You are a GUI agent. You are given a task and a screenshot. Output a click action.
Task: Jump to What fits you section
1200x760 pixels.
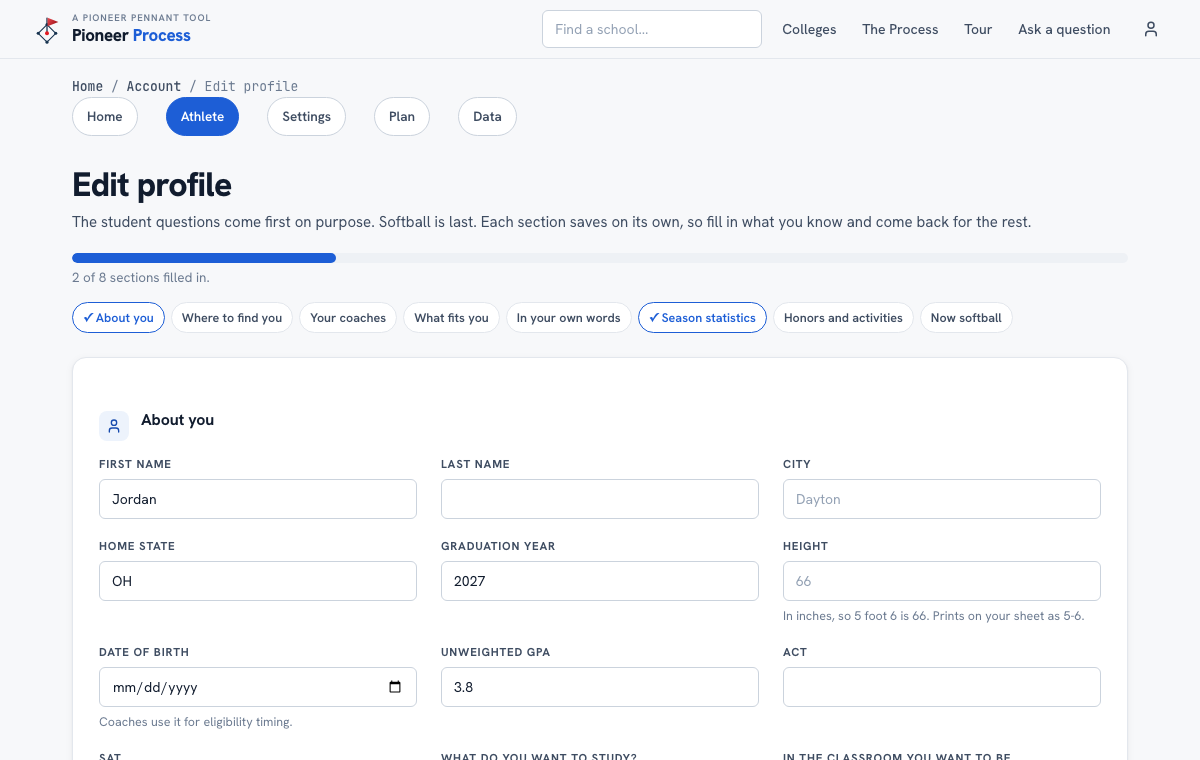451,318
